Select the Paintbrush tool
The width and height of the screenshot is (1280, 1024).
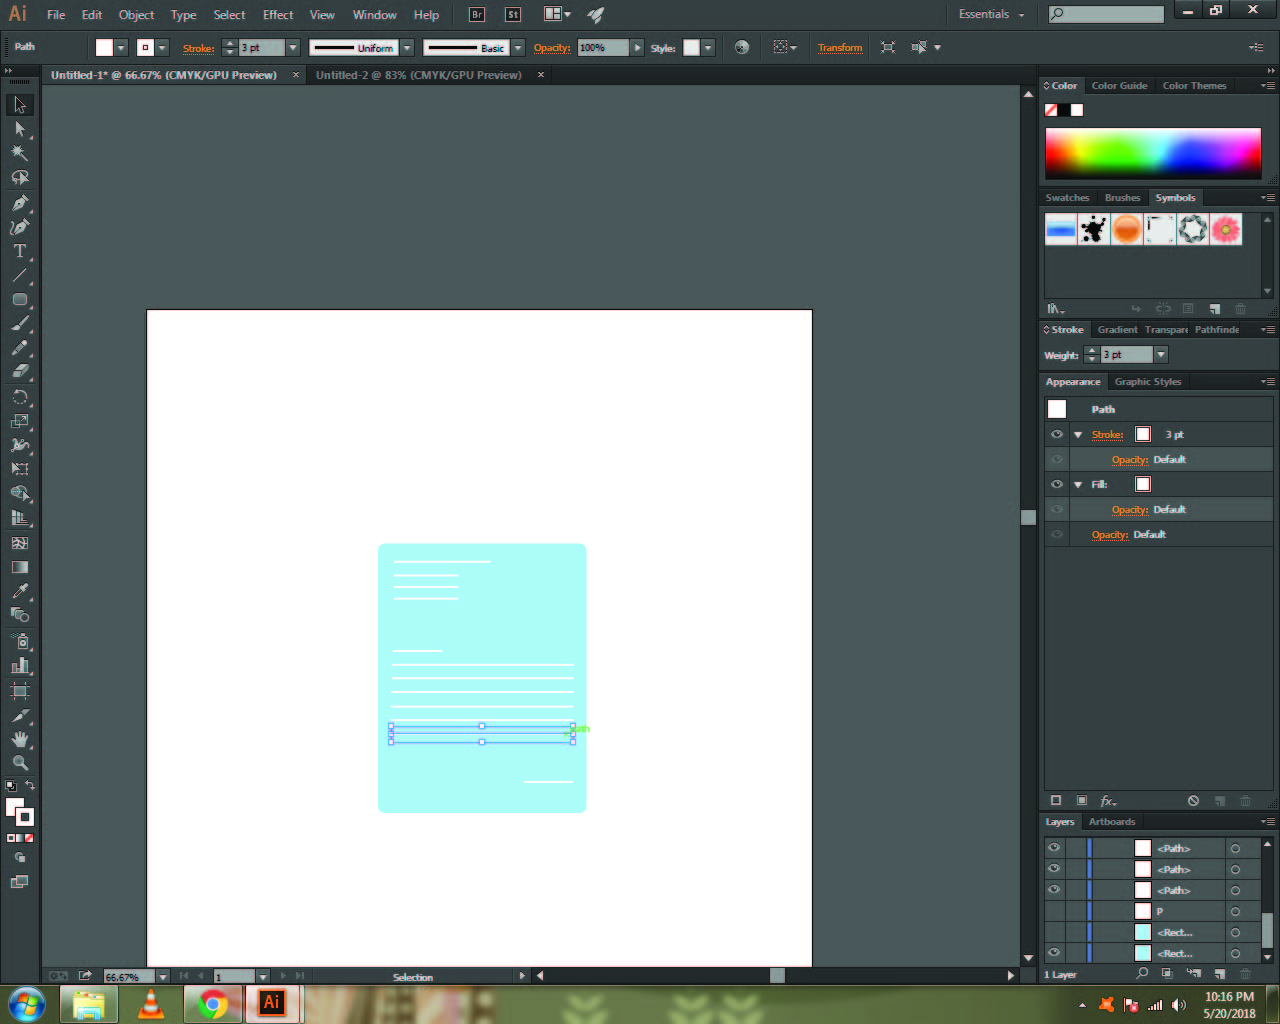click(x=19, y=324)
